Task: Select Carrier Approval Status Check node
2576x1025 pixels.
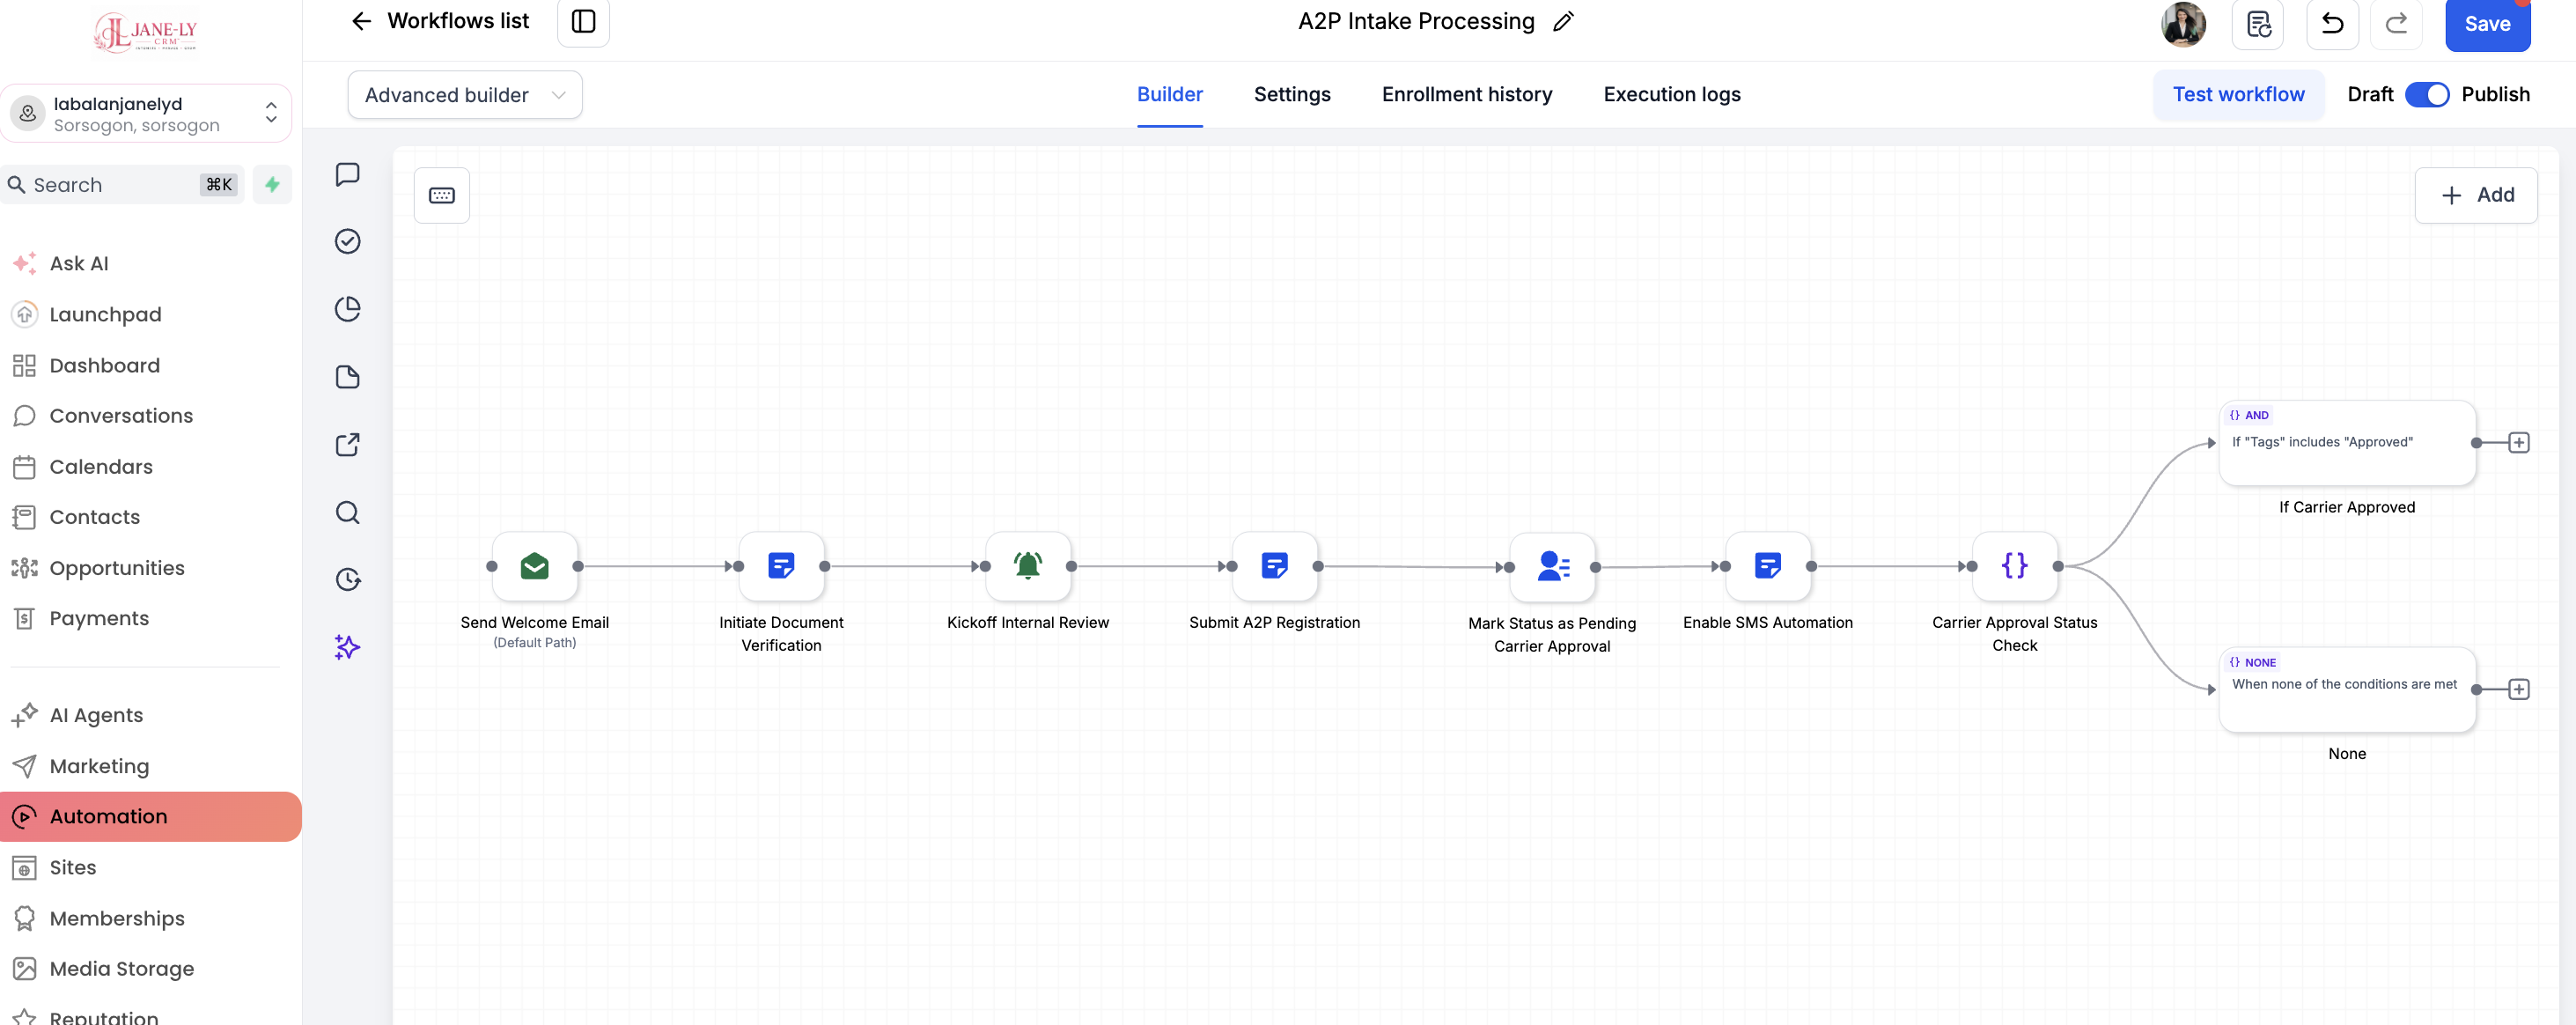Action: 2014,566
